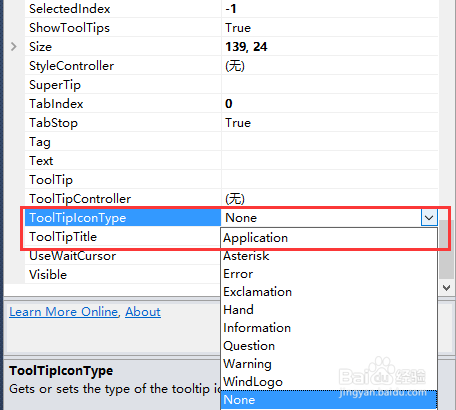The image size is (456, 410).
Task: Select the Tag property row
Action: pos(231,142)
